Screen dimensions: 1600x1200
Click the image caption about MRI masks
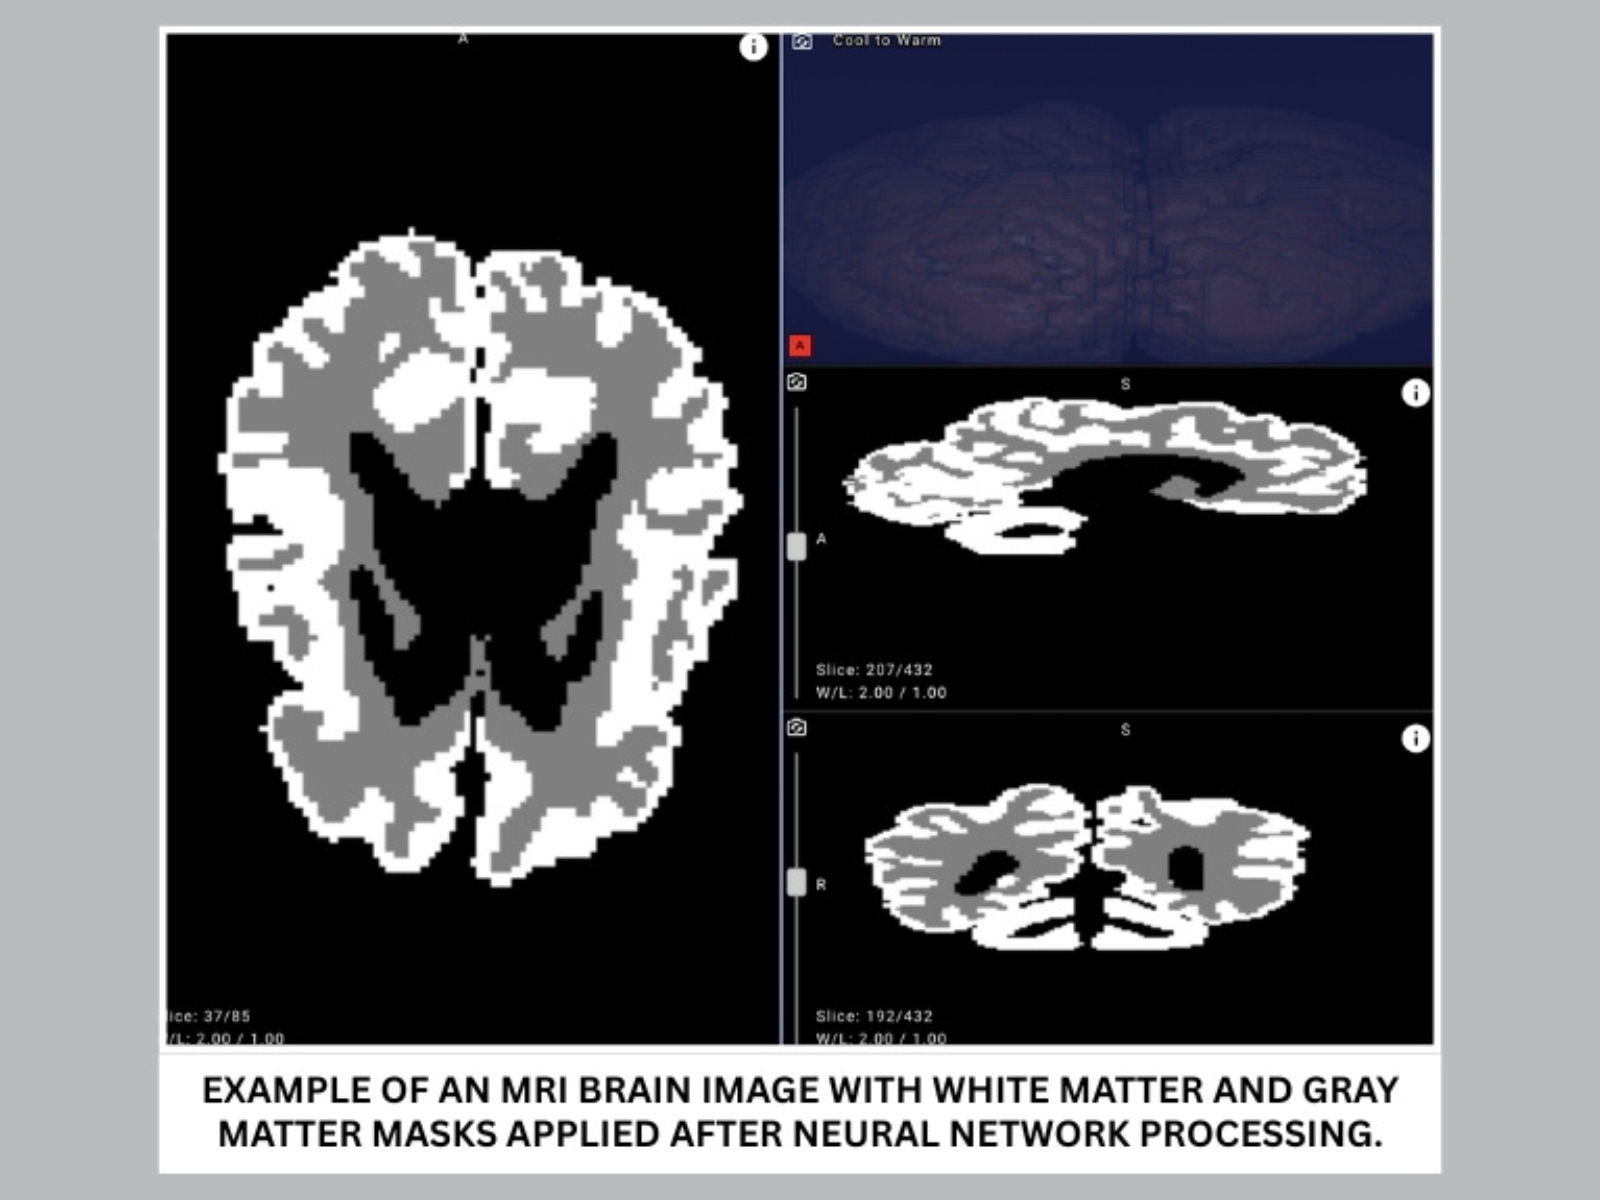tap(800, 1111)
